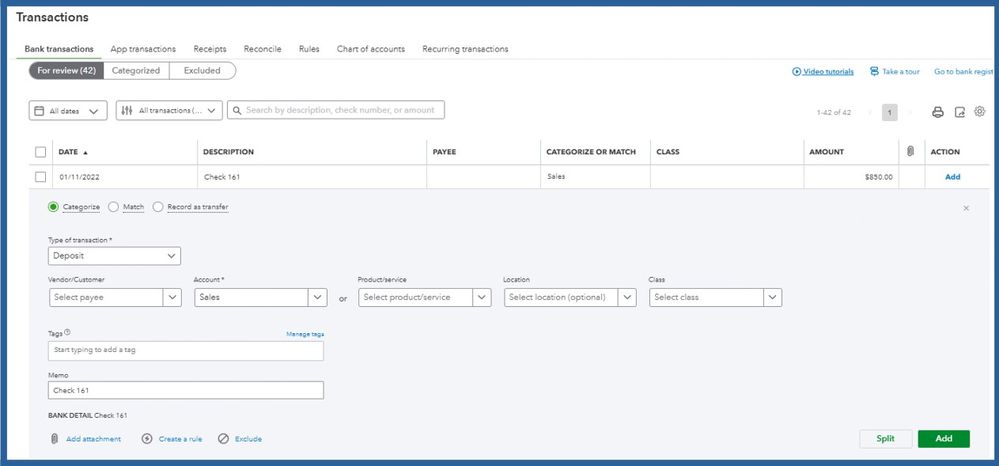Click the Add attachment link
This screenshot has width=999, height=466.
(94, 439)
